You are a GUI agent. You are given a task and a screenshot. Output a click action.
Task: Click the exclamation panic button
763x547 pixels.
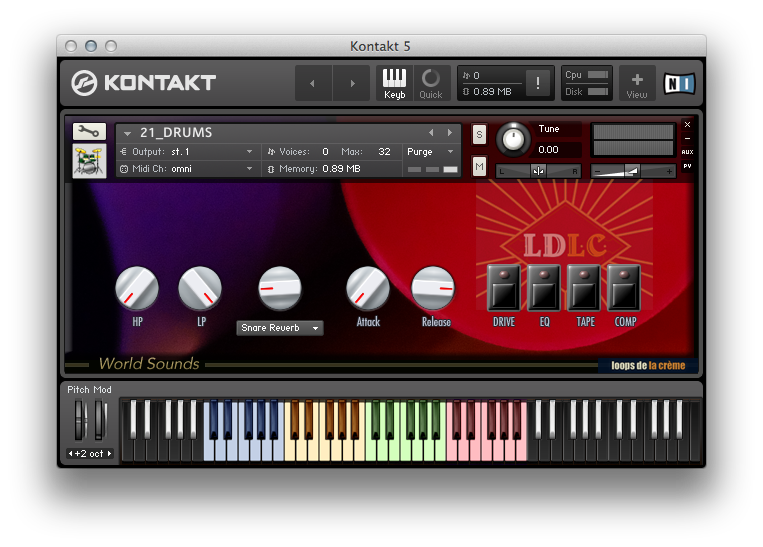[x=538, y=83]
